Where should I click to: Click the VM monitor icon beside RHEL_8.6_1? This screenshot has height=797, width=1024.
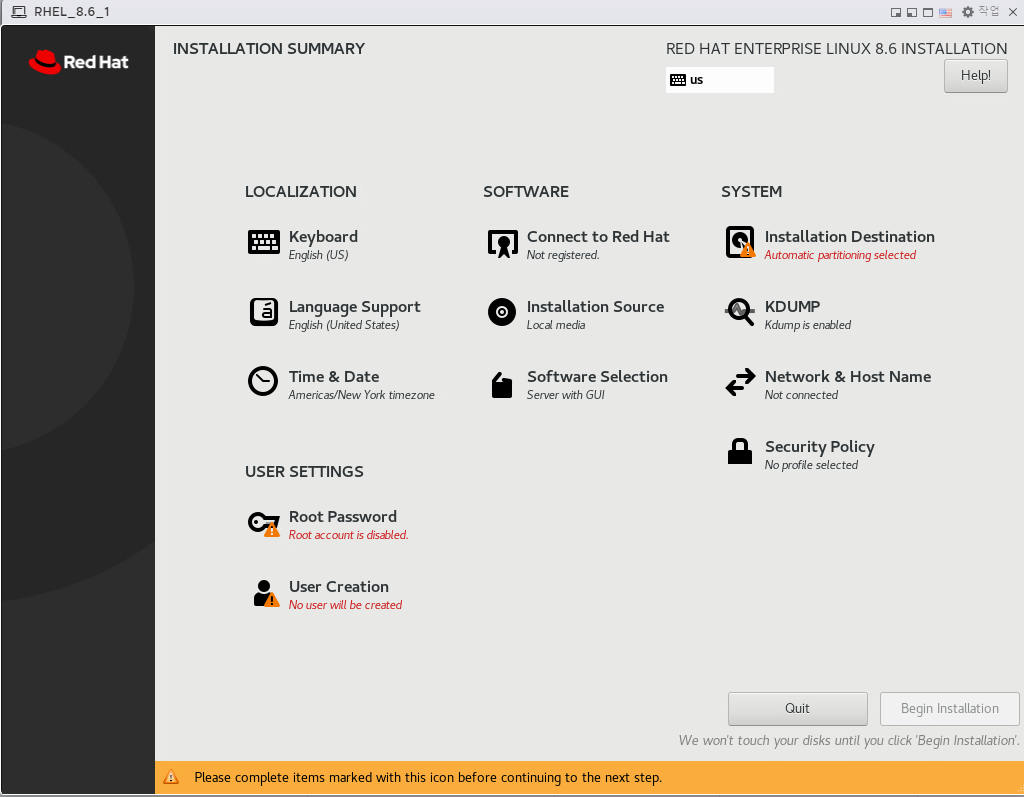tap(19, 12)
